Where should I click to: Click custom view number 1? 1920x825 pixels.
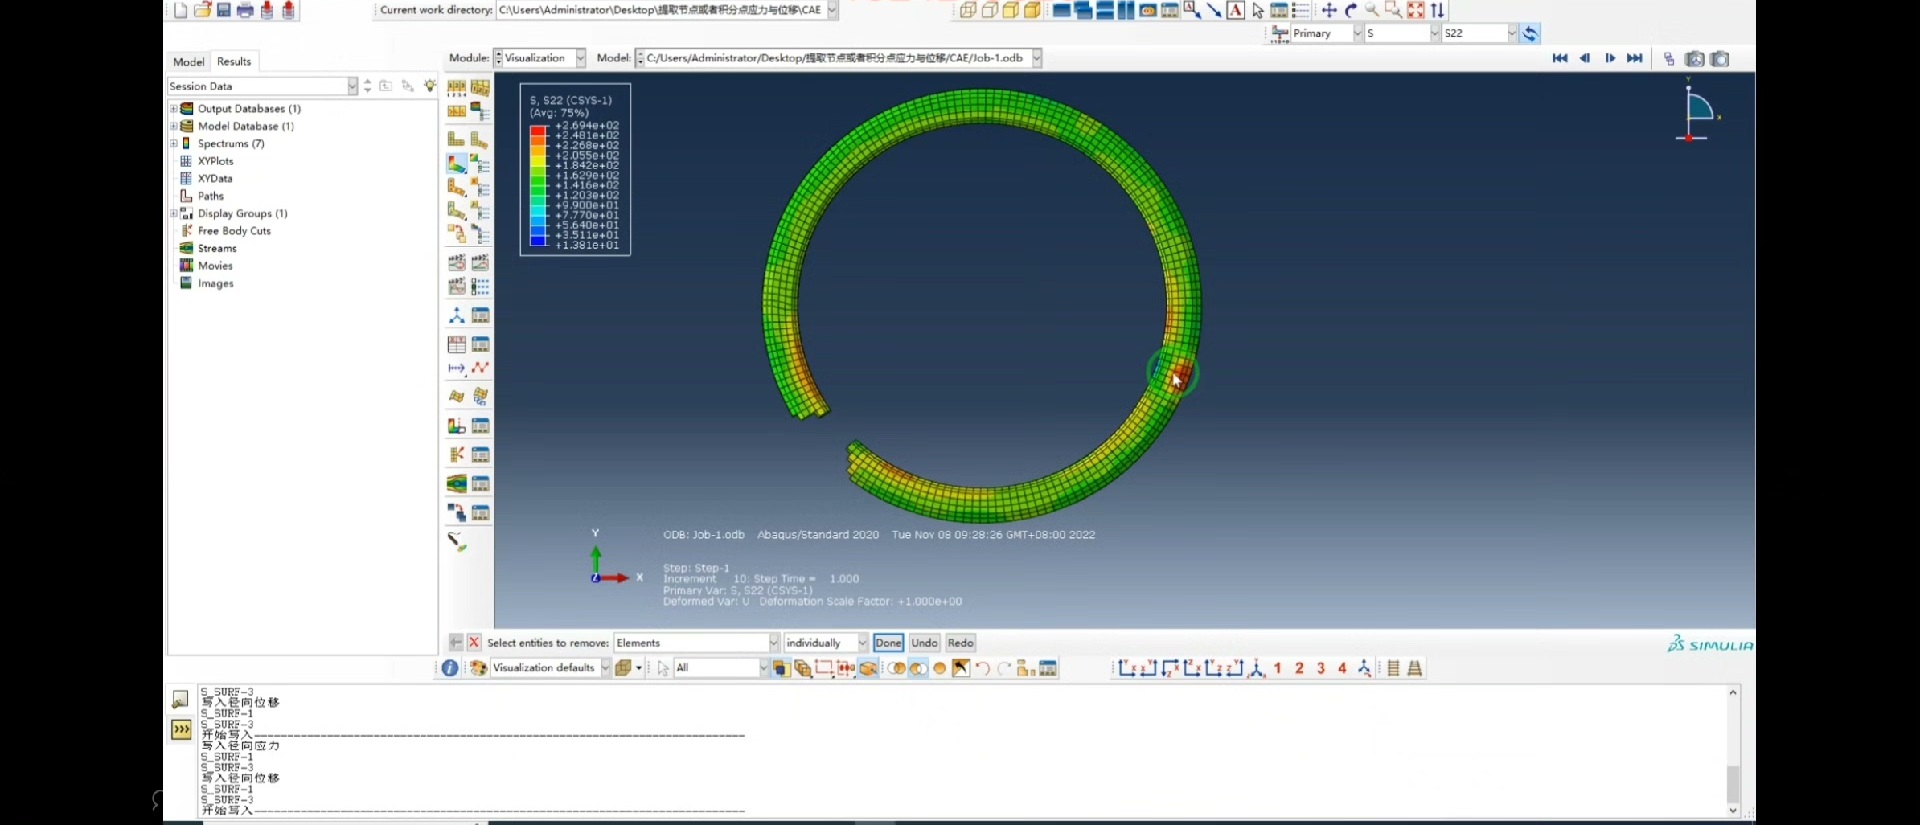click(1278, 668)
